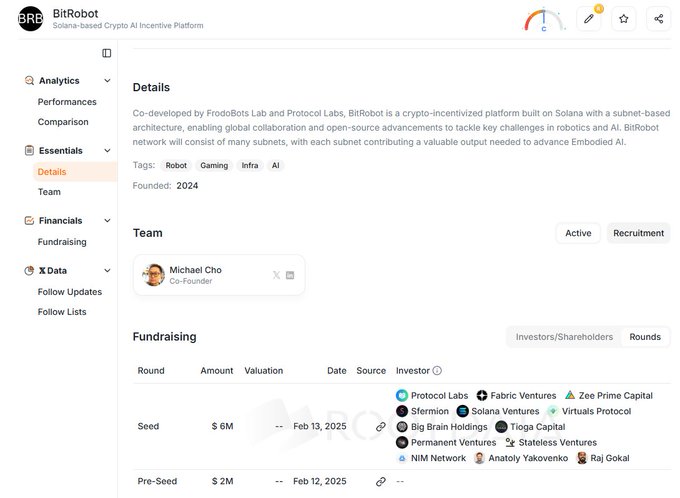
Task: Open the rating gauge showing grade C
Action: coord(544,20)
